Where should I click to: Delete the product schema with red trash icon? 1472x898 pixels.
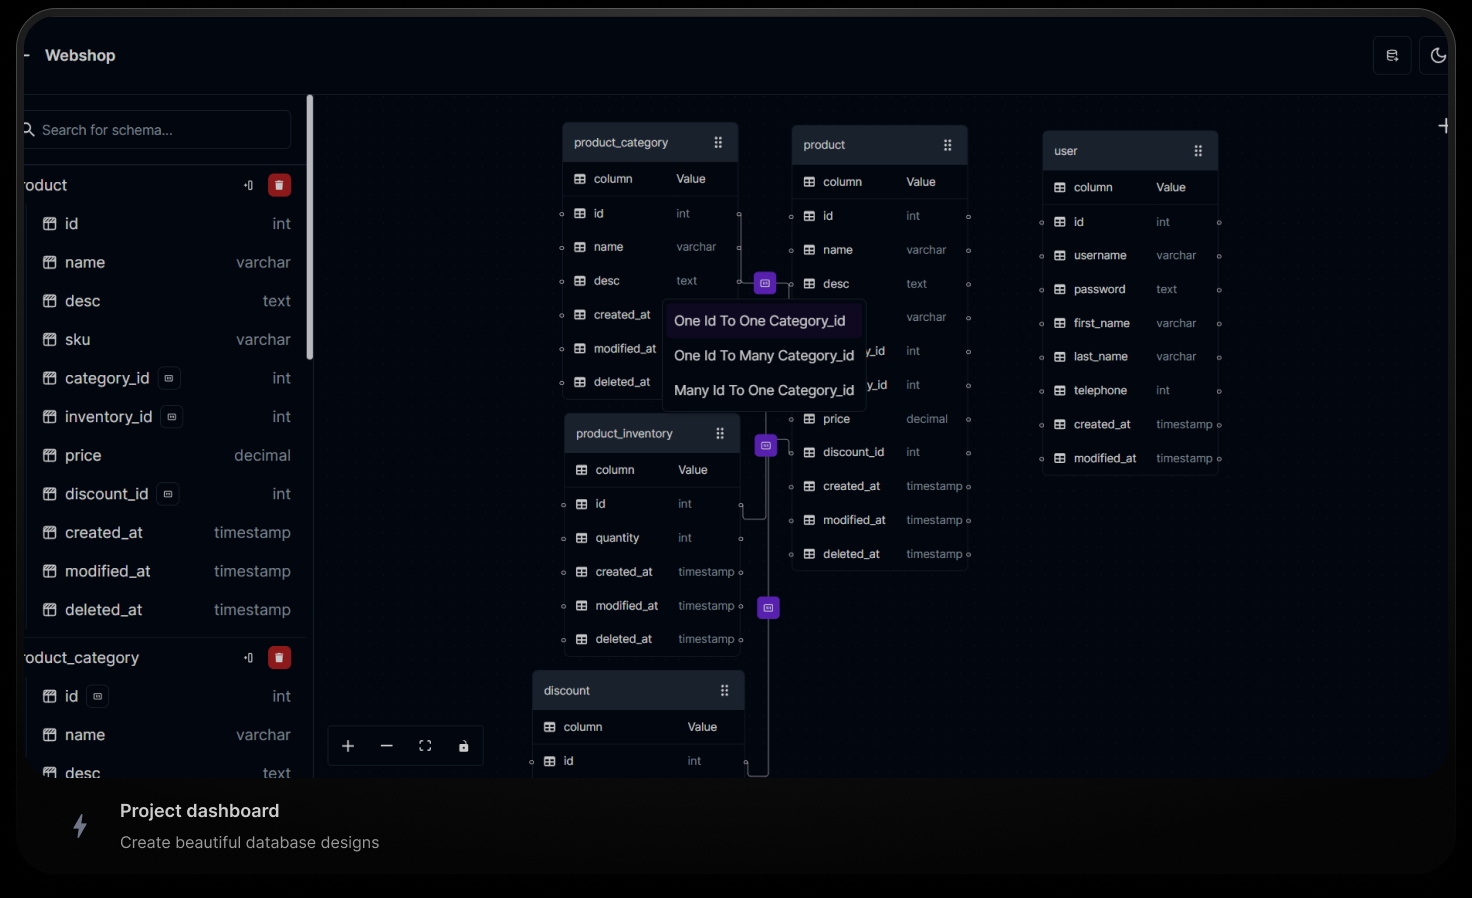point(280,185)
